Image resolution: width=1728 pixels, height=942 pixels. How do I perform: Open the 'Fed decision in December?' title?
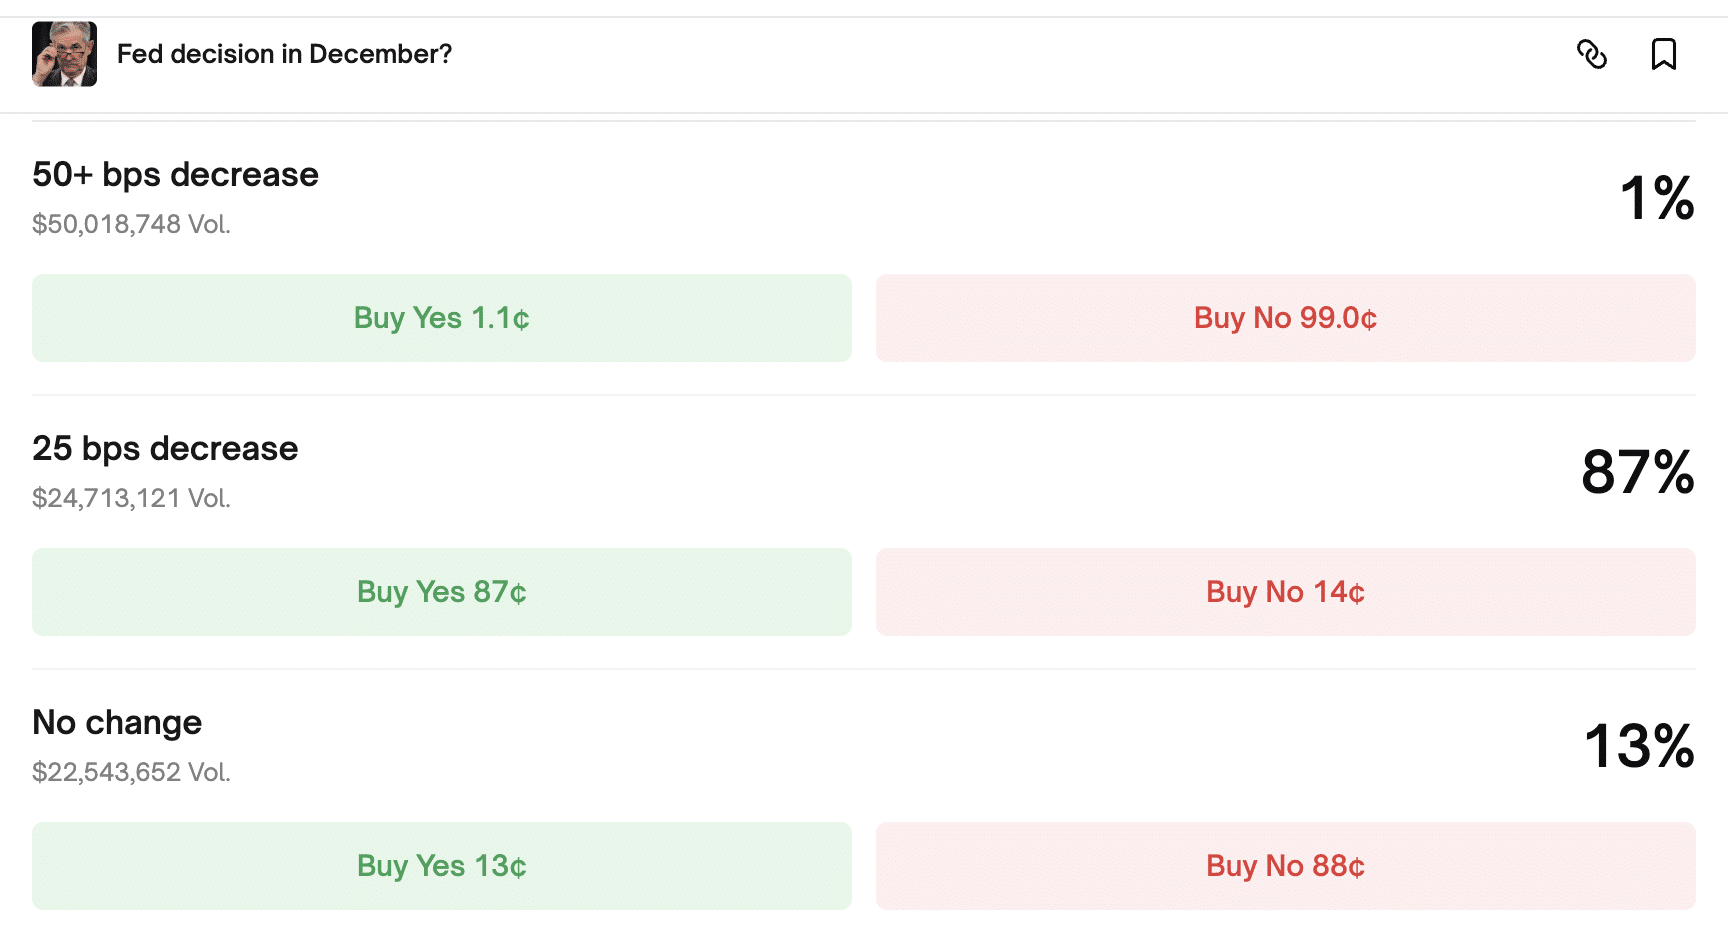click(284, 54)
